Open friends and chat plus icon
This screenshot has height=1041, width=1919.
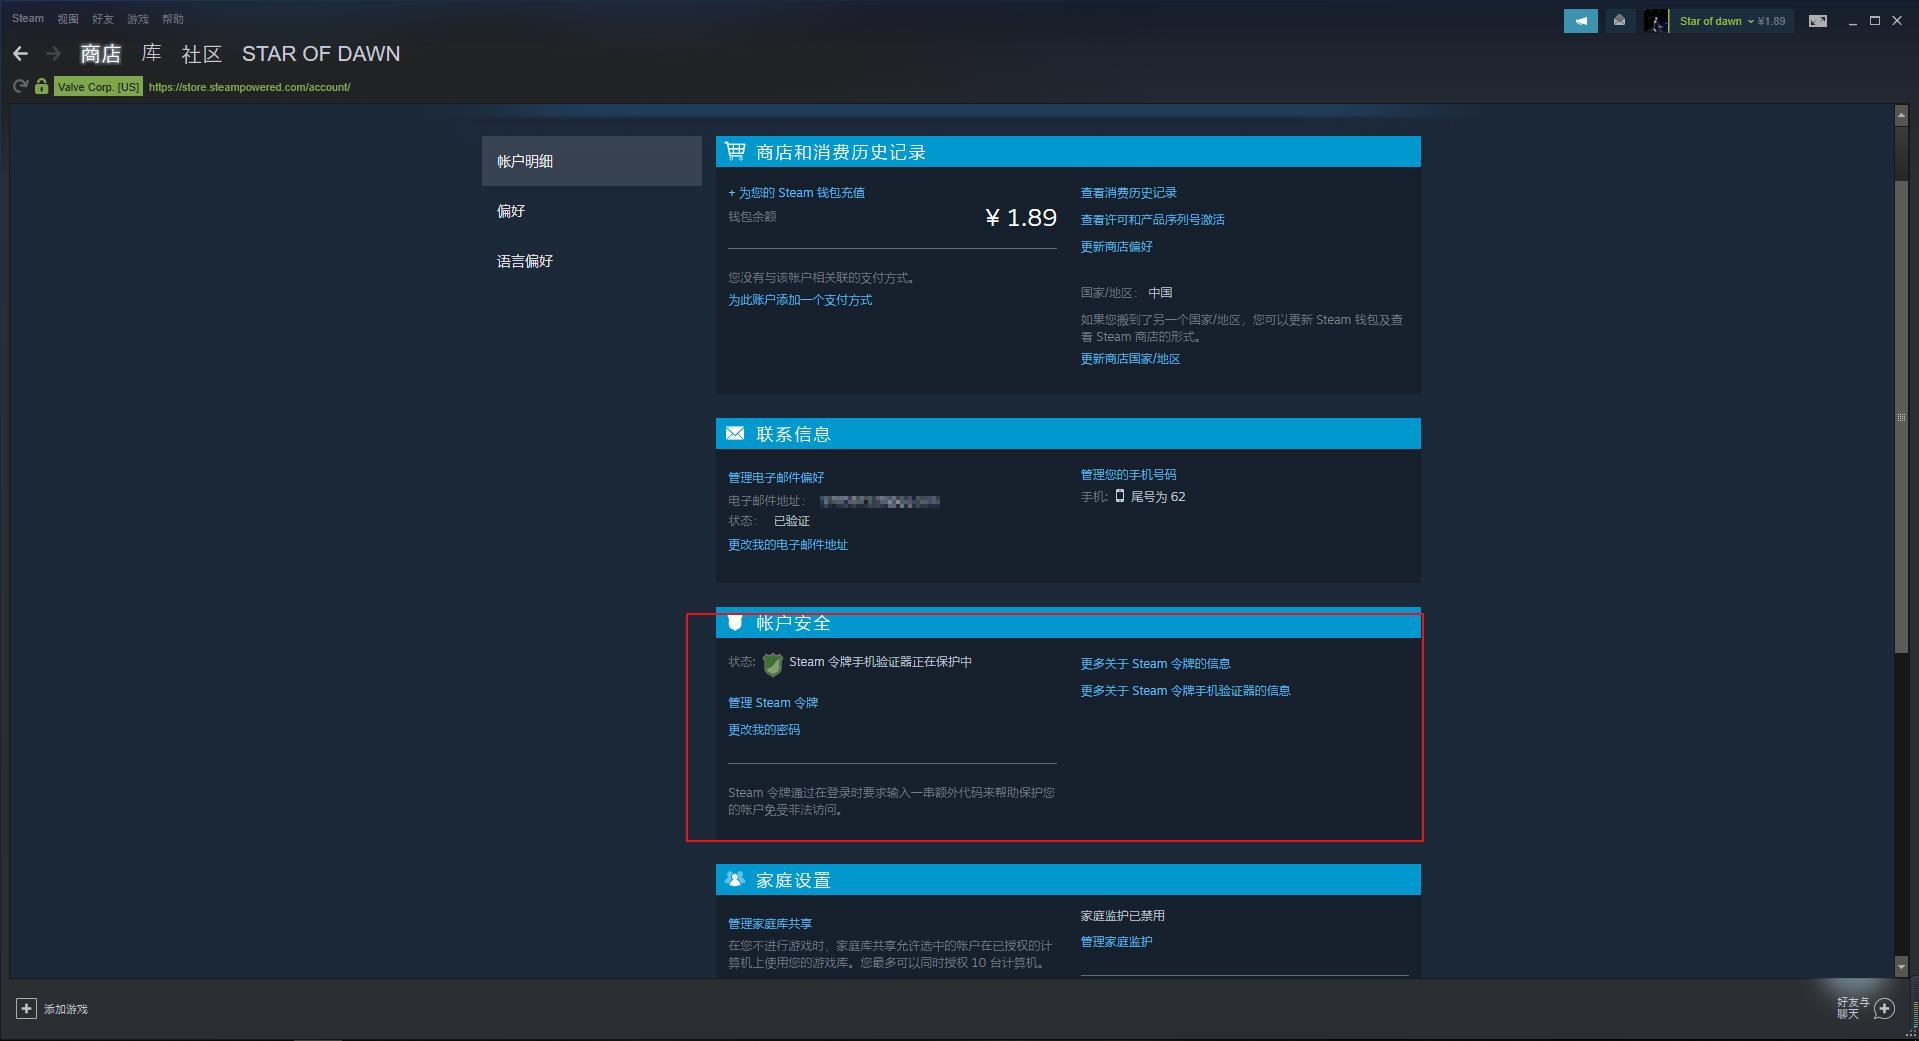click(1884, 1008)
